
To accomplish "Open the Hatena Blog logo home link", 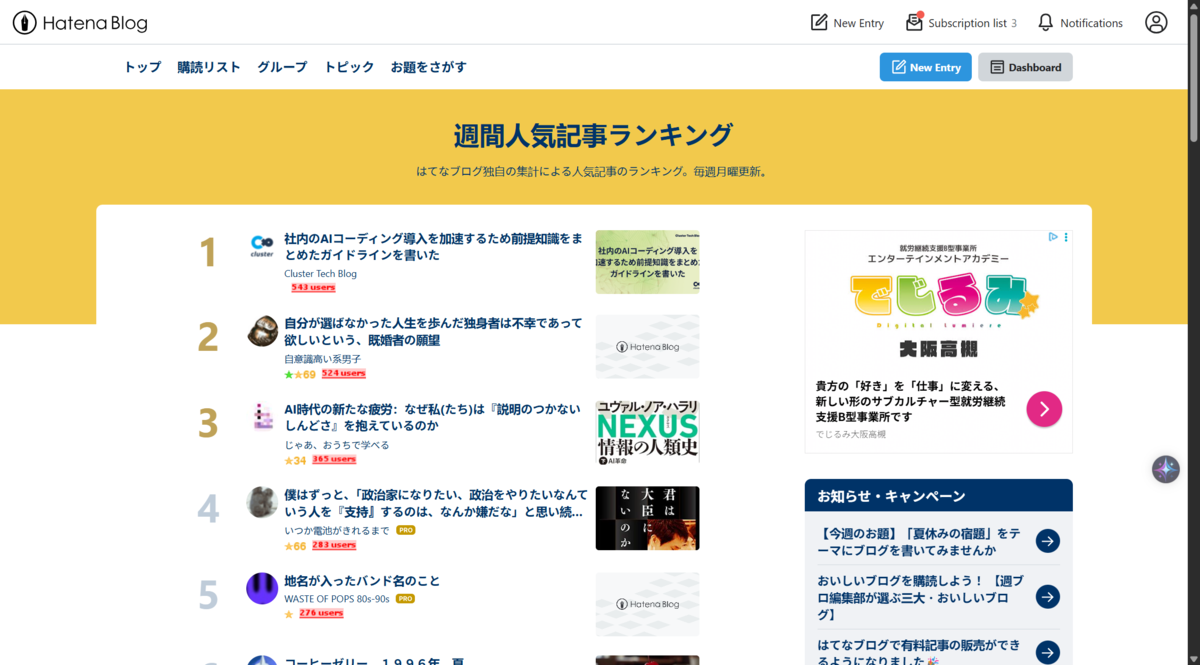I will click(80, 22).
